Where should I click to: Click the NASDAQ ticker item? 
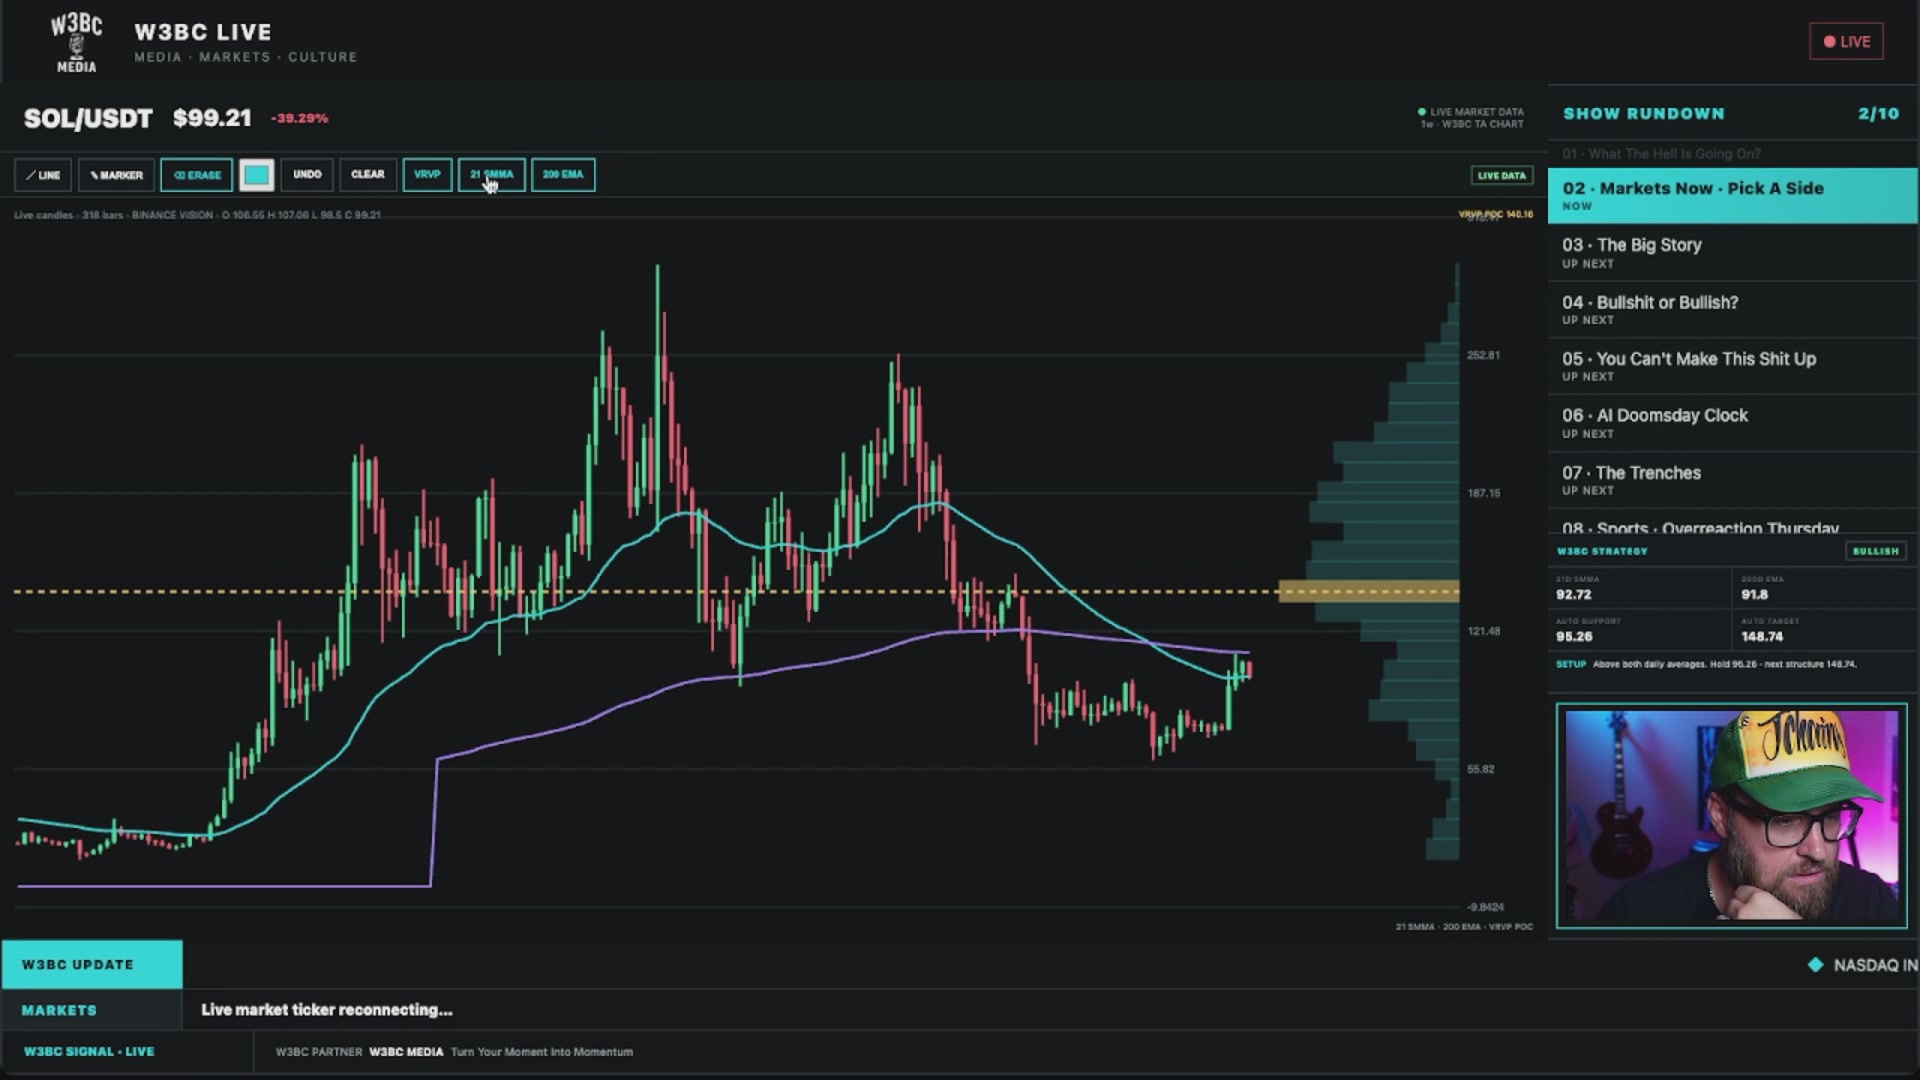click(1863, 965)
